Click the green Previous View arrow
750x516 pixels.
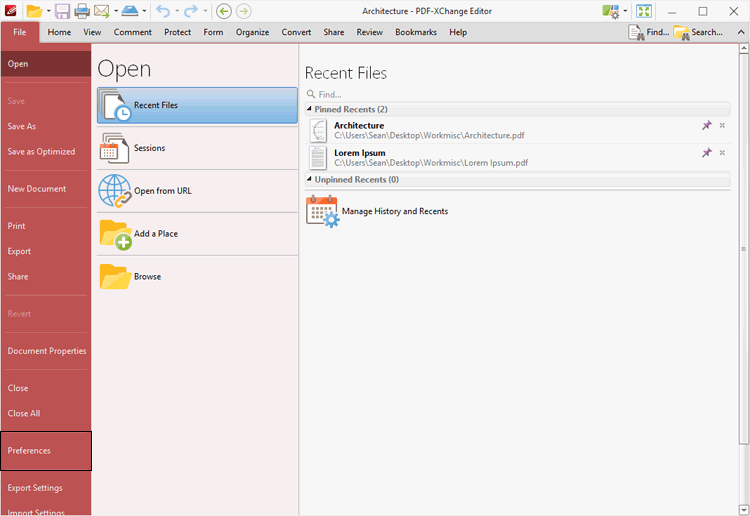[x=224, y=11]
